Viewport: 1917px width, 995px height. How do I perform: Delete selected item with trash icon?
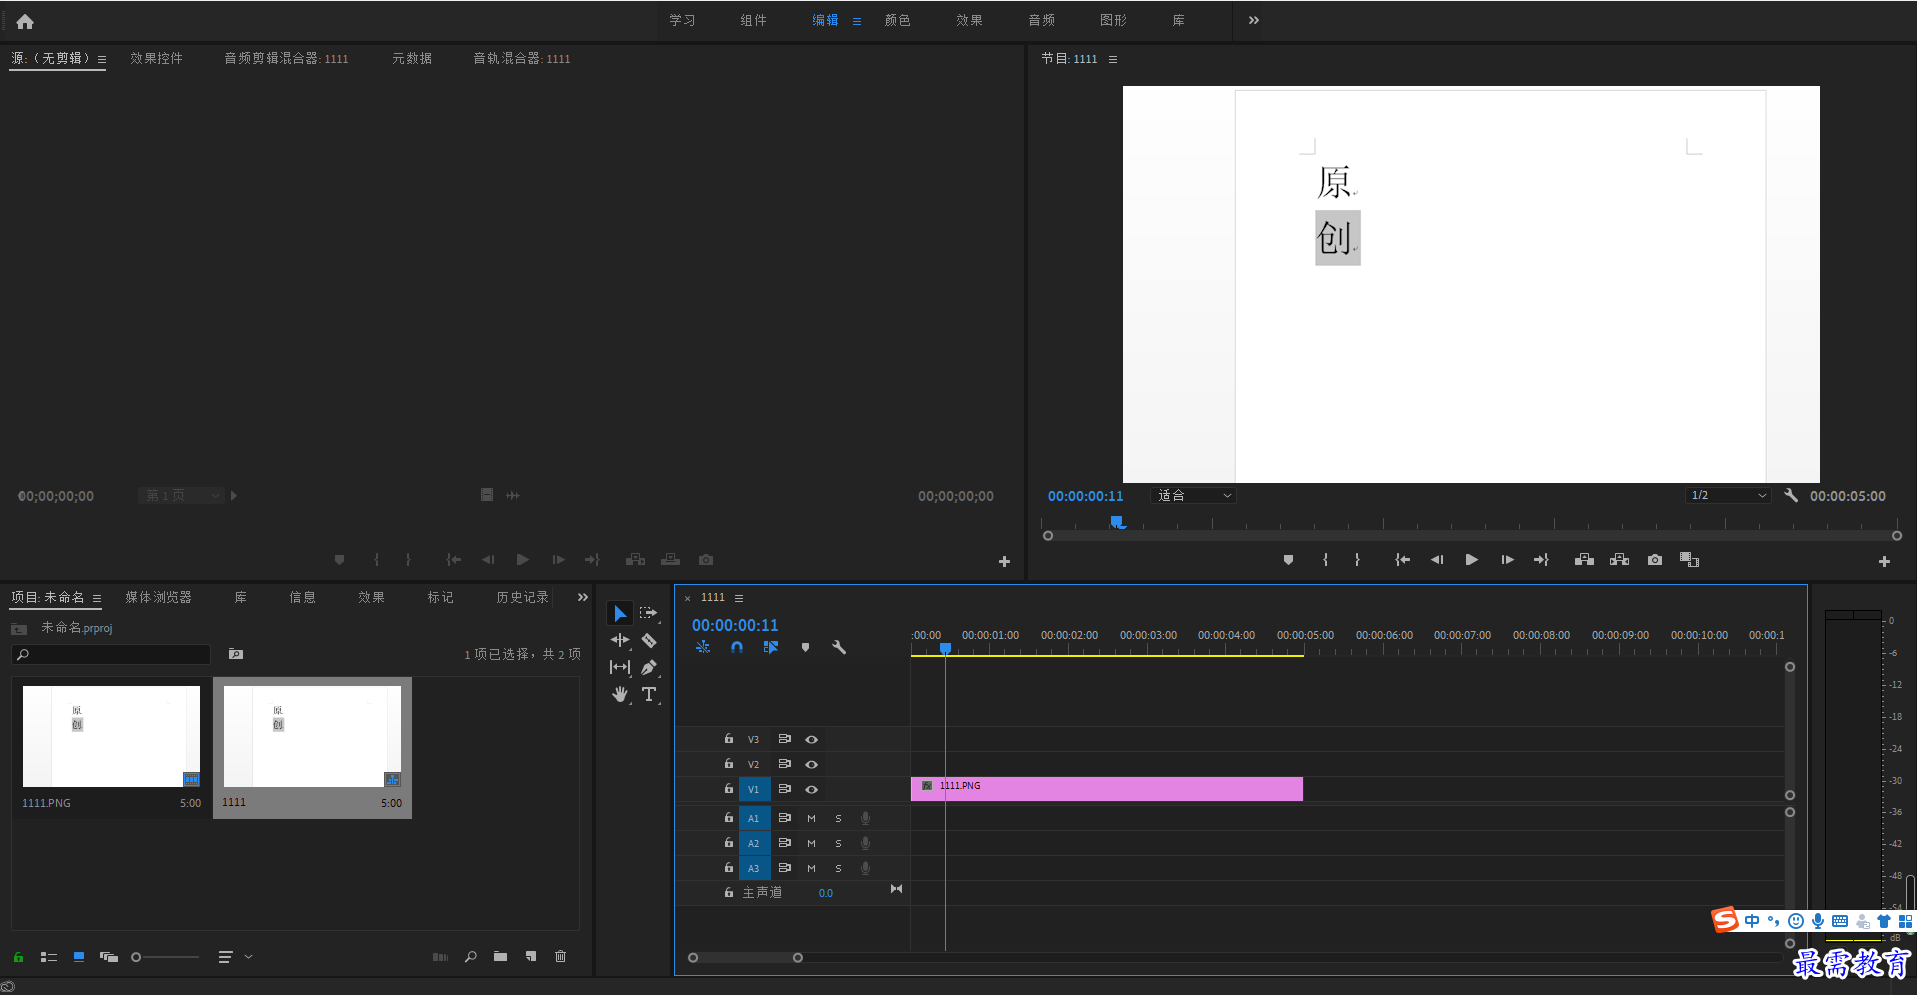click(x=560, y=957)
